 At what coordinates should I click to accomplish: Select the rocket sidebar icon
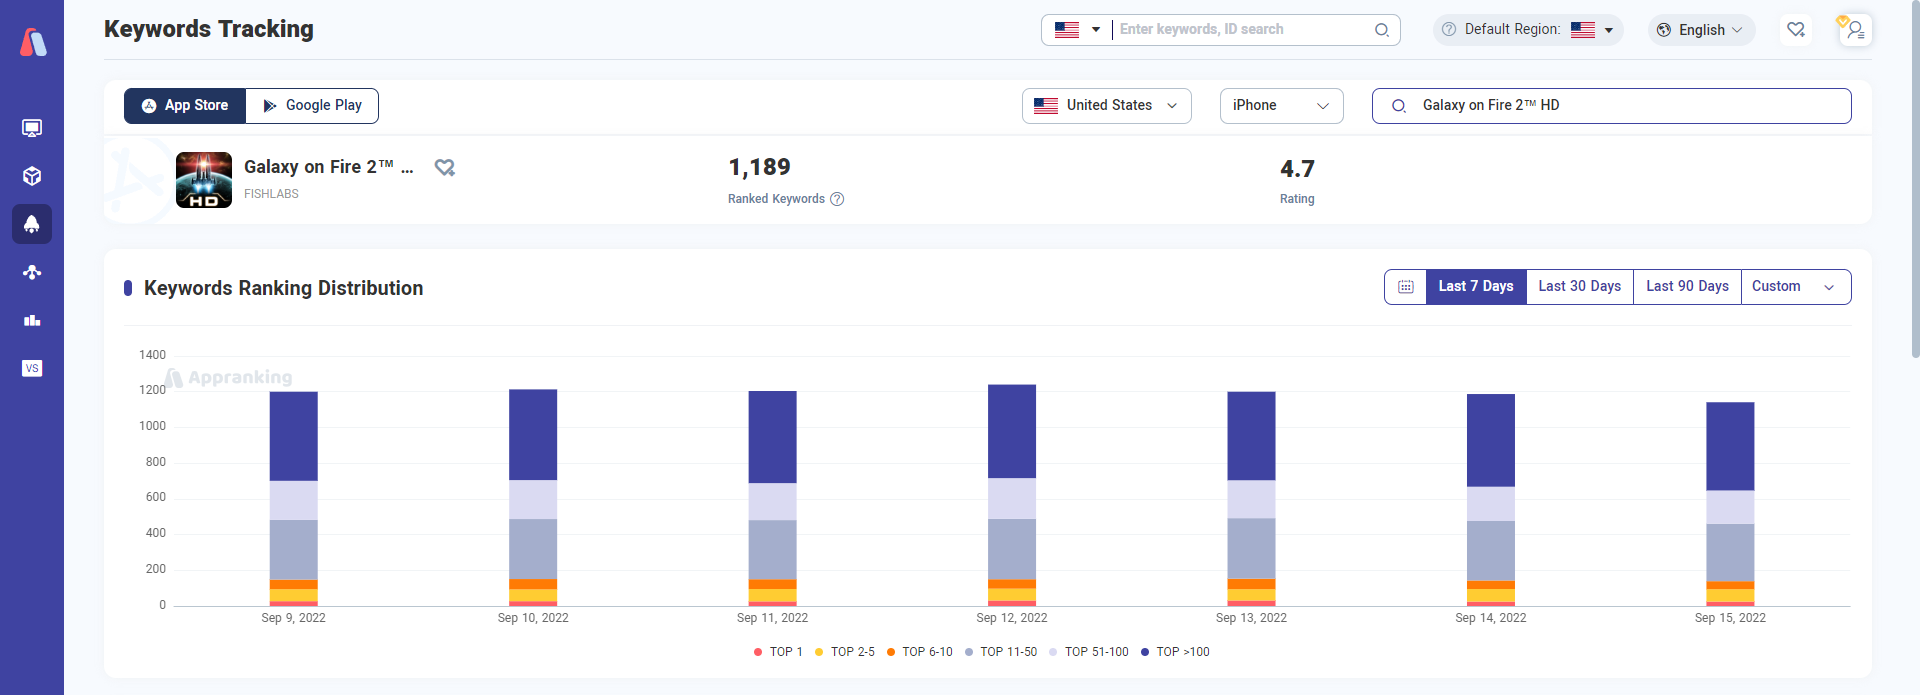click(x=32, y=224)
